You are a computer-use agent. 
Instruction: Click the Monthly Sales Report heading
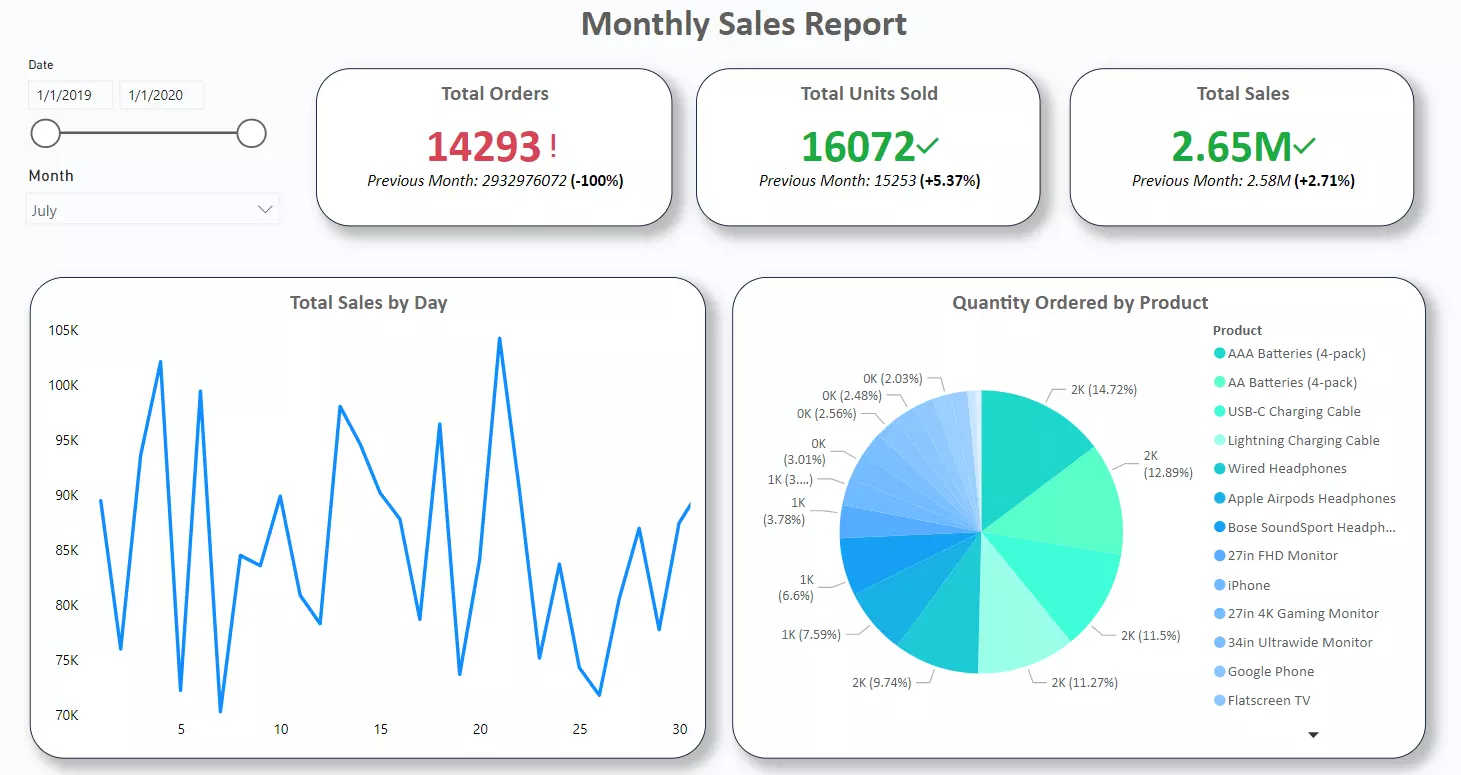click(x=744, y=24)
